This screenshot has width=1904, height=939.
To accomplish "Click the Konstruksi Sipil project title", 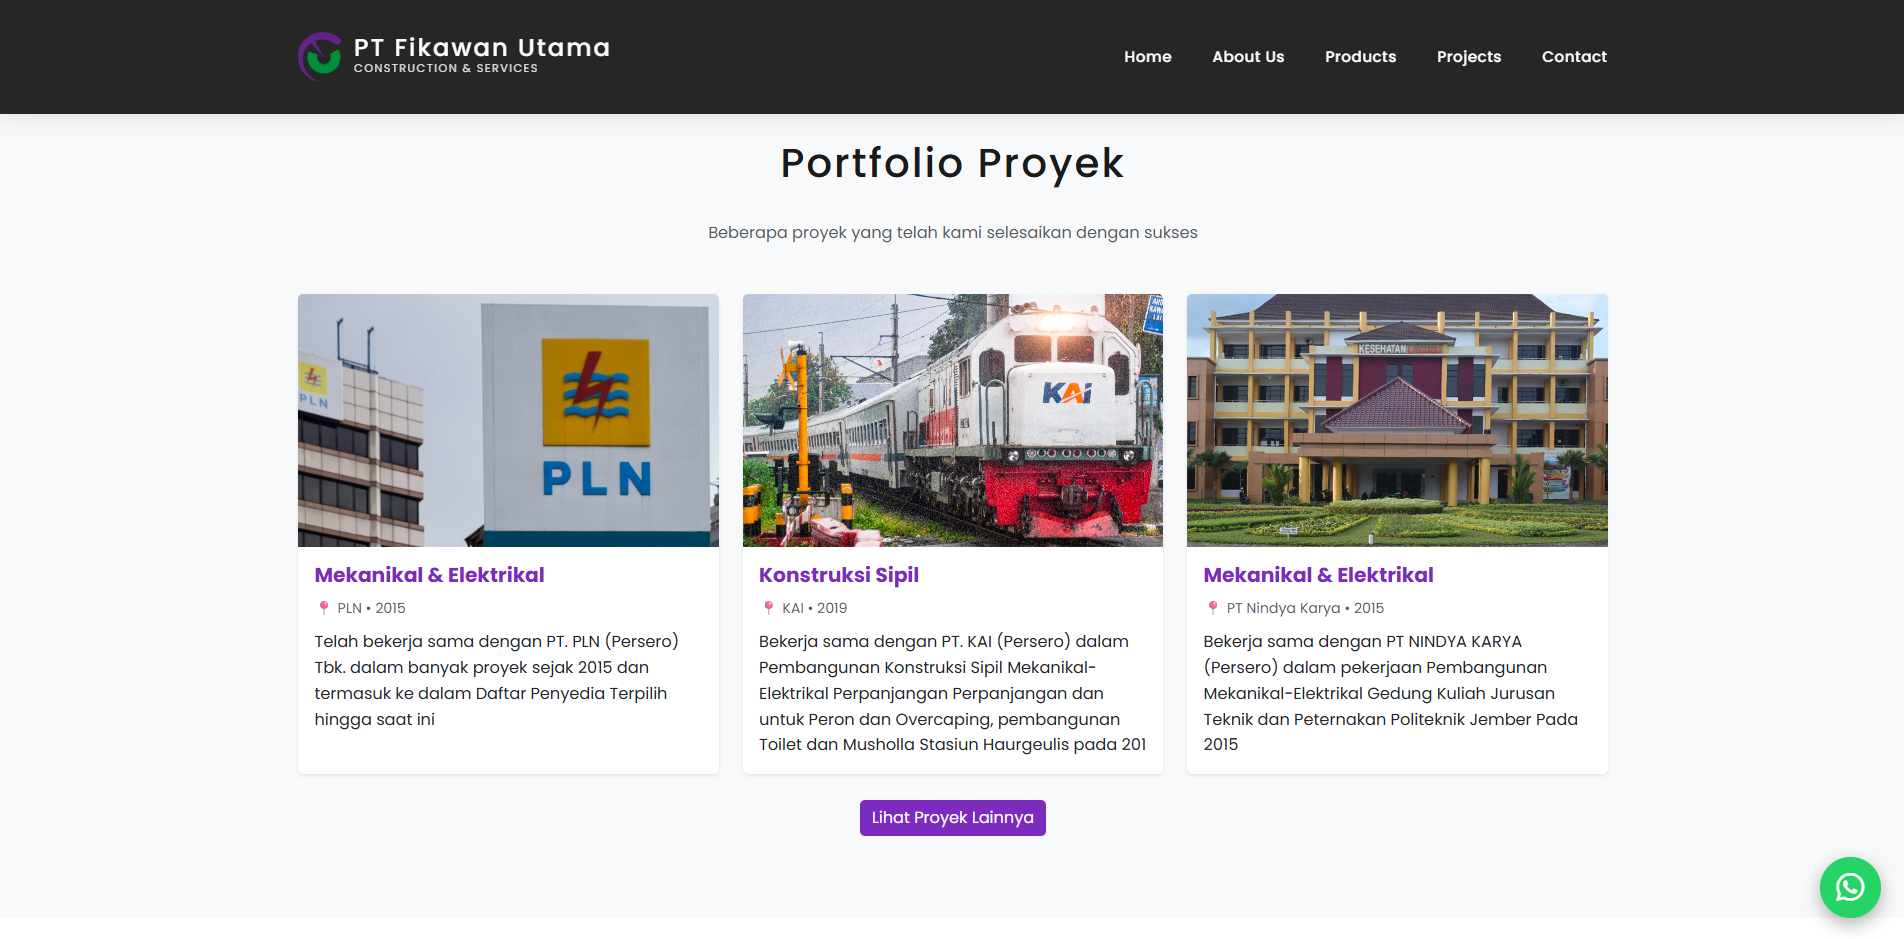I will pos(838,575).
